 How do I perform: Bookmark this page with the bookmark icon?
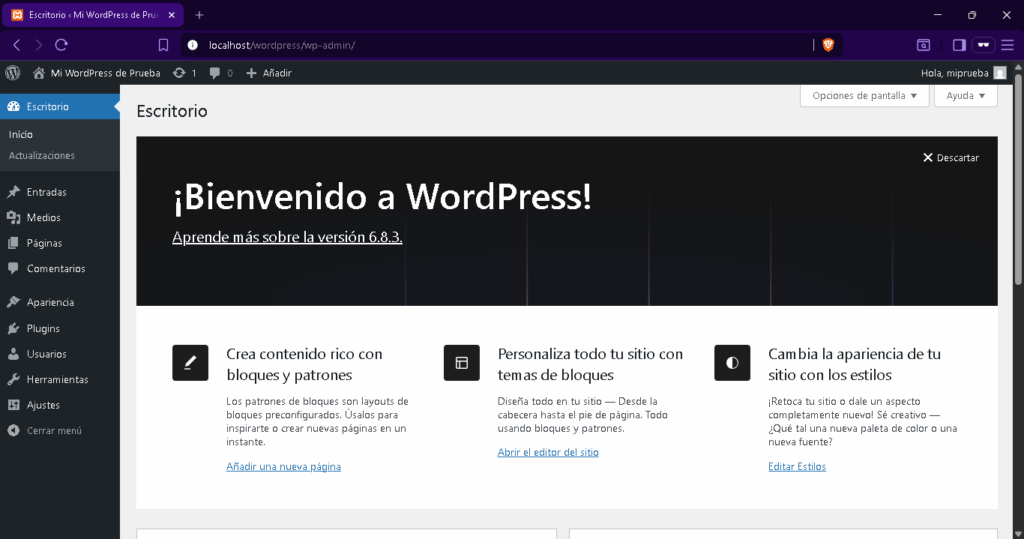pyautogui.click(x=163, y=45)
